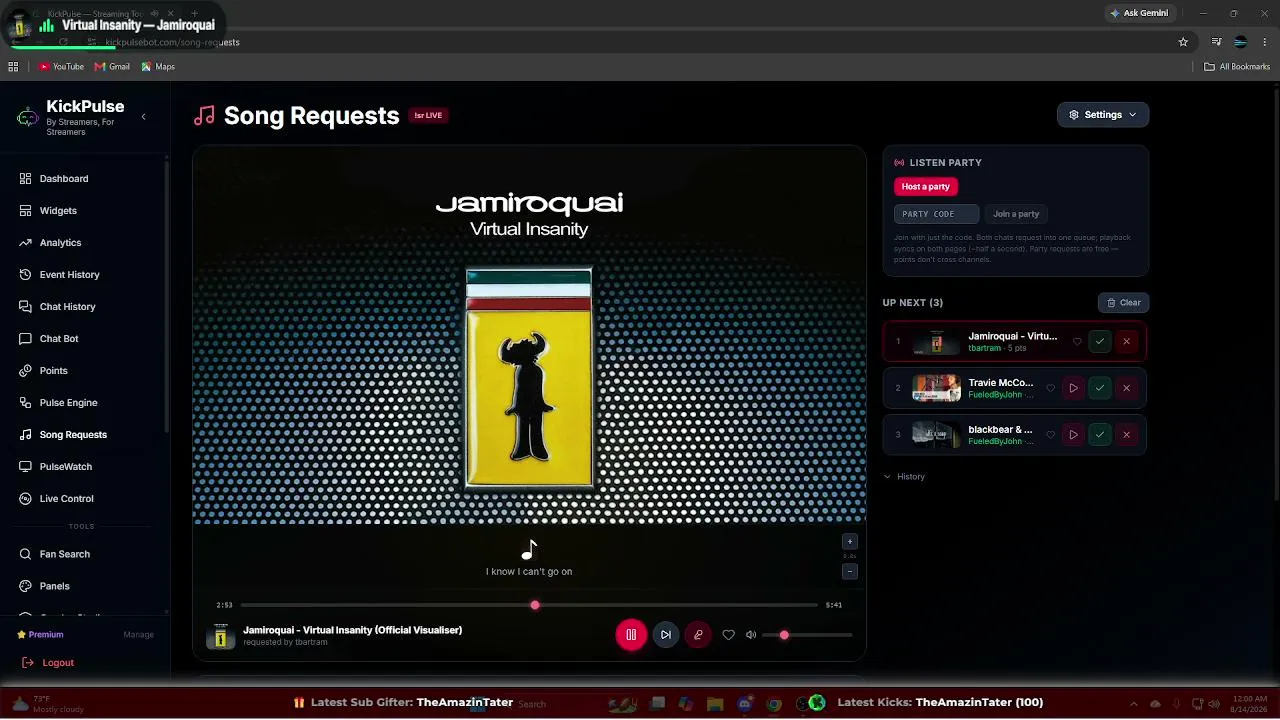
Task: Select Event History in sidebar
Action: point(69,275)
